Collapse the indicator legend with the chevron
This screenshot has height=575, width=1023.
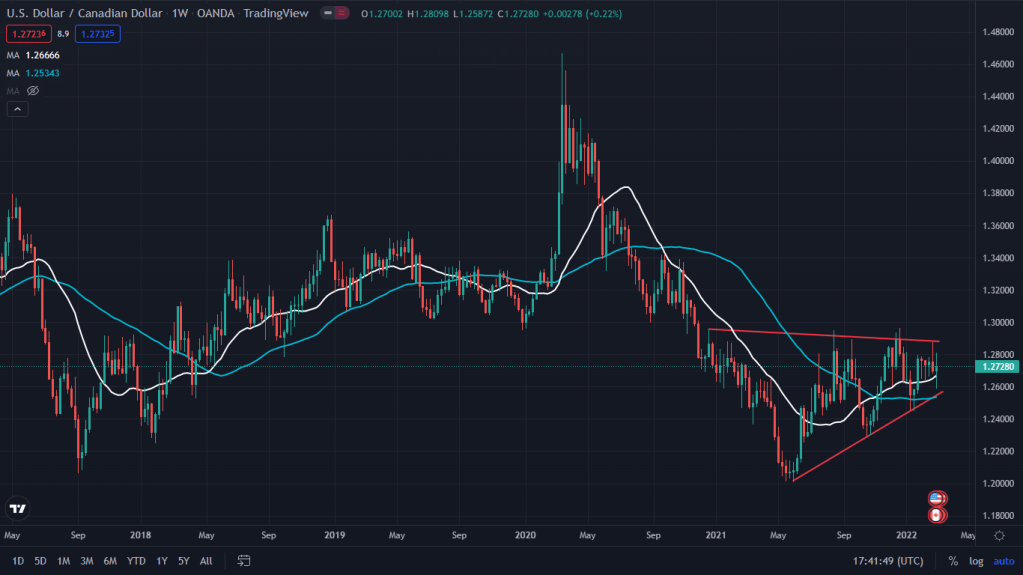coord(17,109)
